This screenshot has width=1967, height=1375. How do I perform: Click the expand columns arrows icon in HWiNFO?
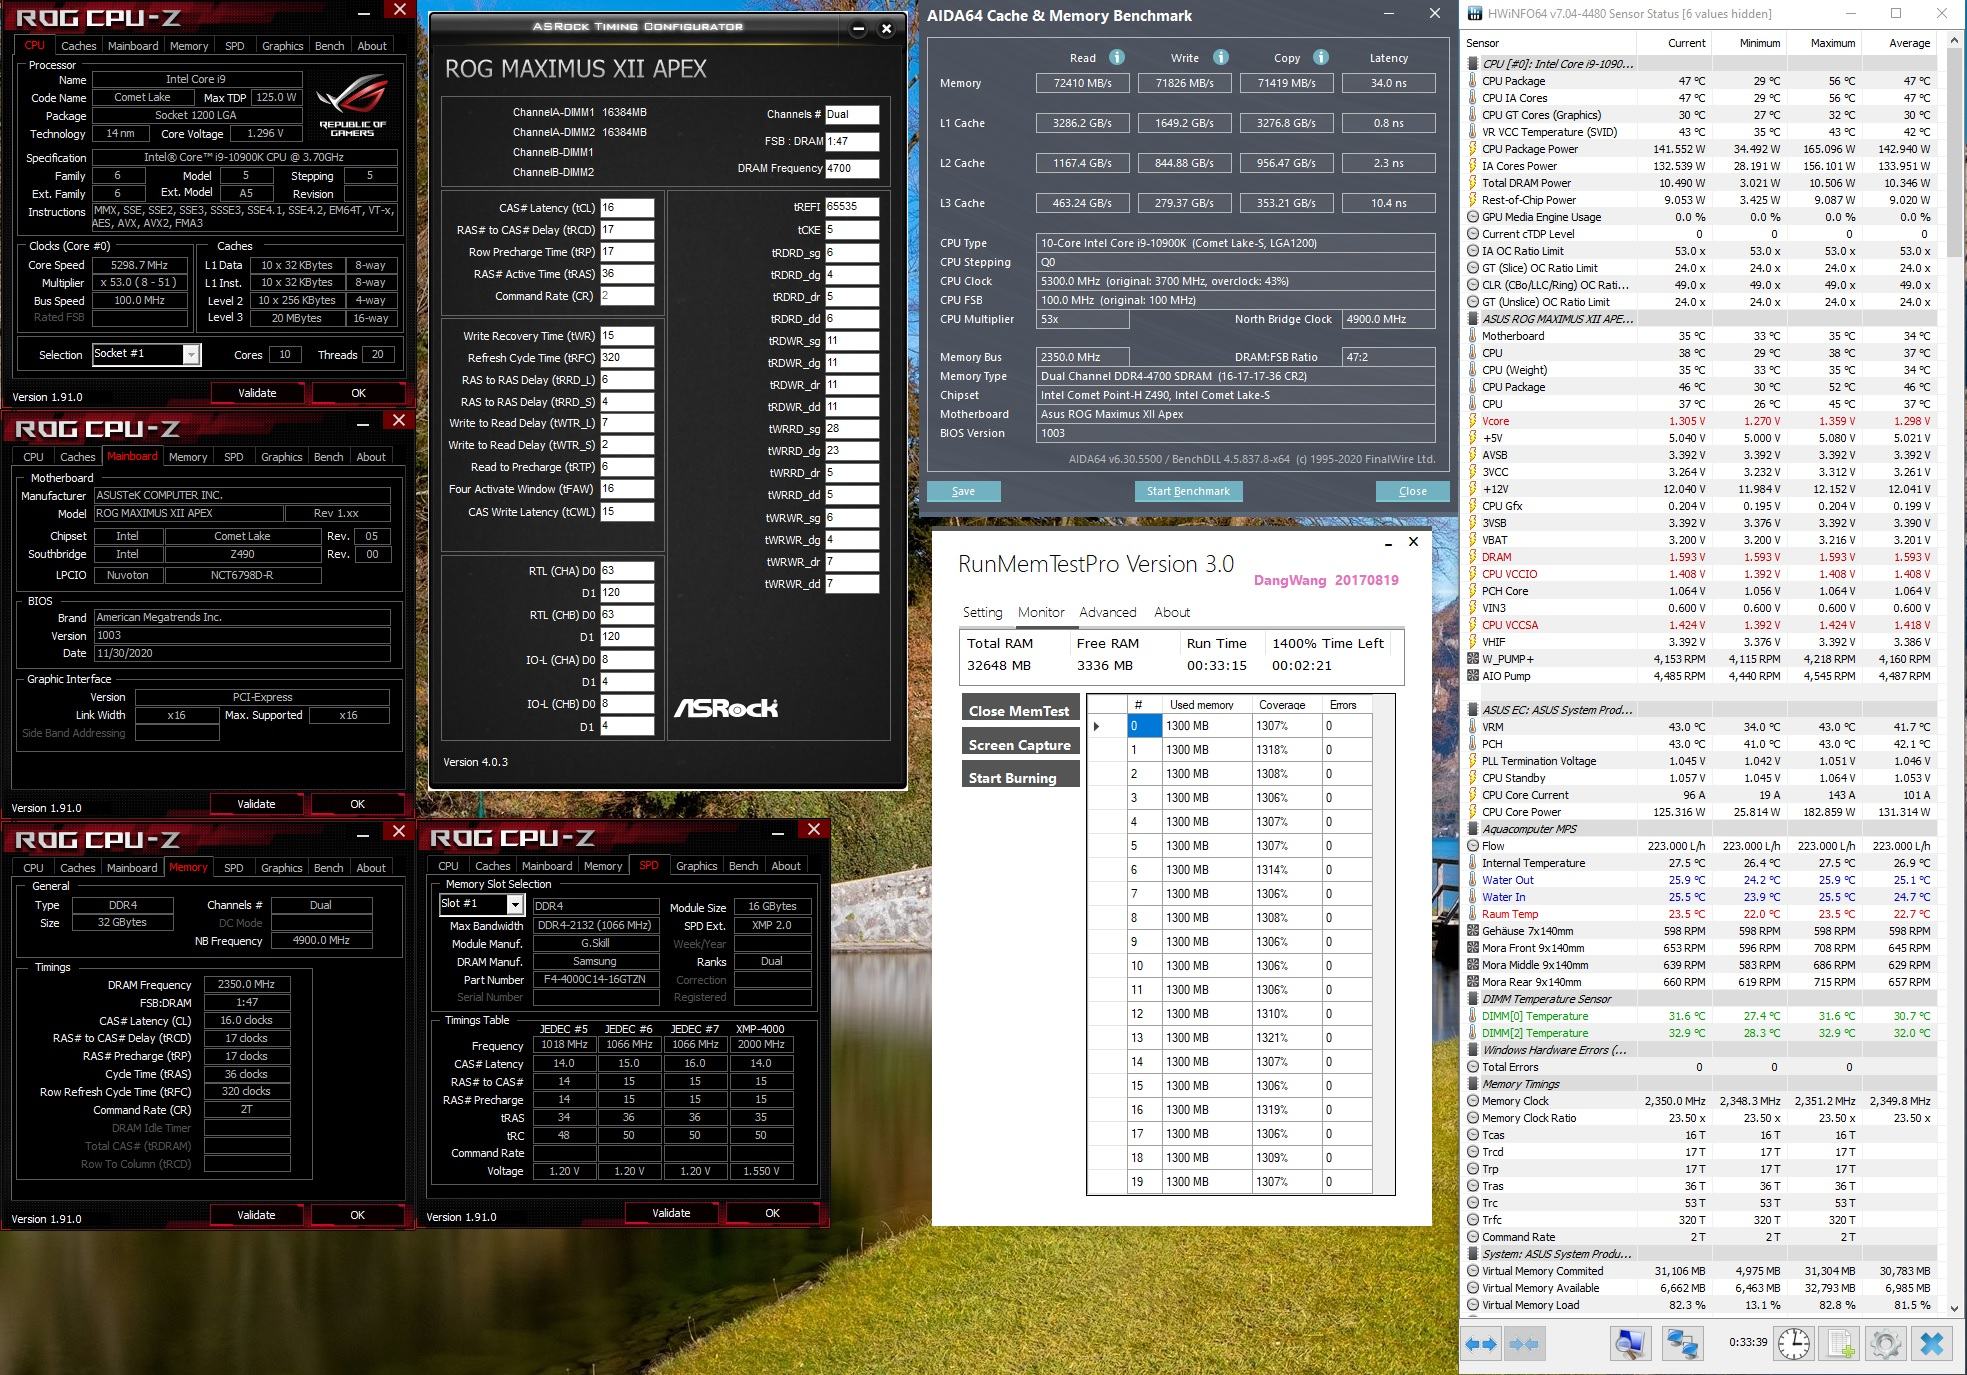[x=1481, y=1344]
